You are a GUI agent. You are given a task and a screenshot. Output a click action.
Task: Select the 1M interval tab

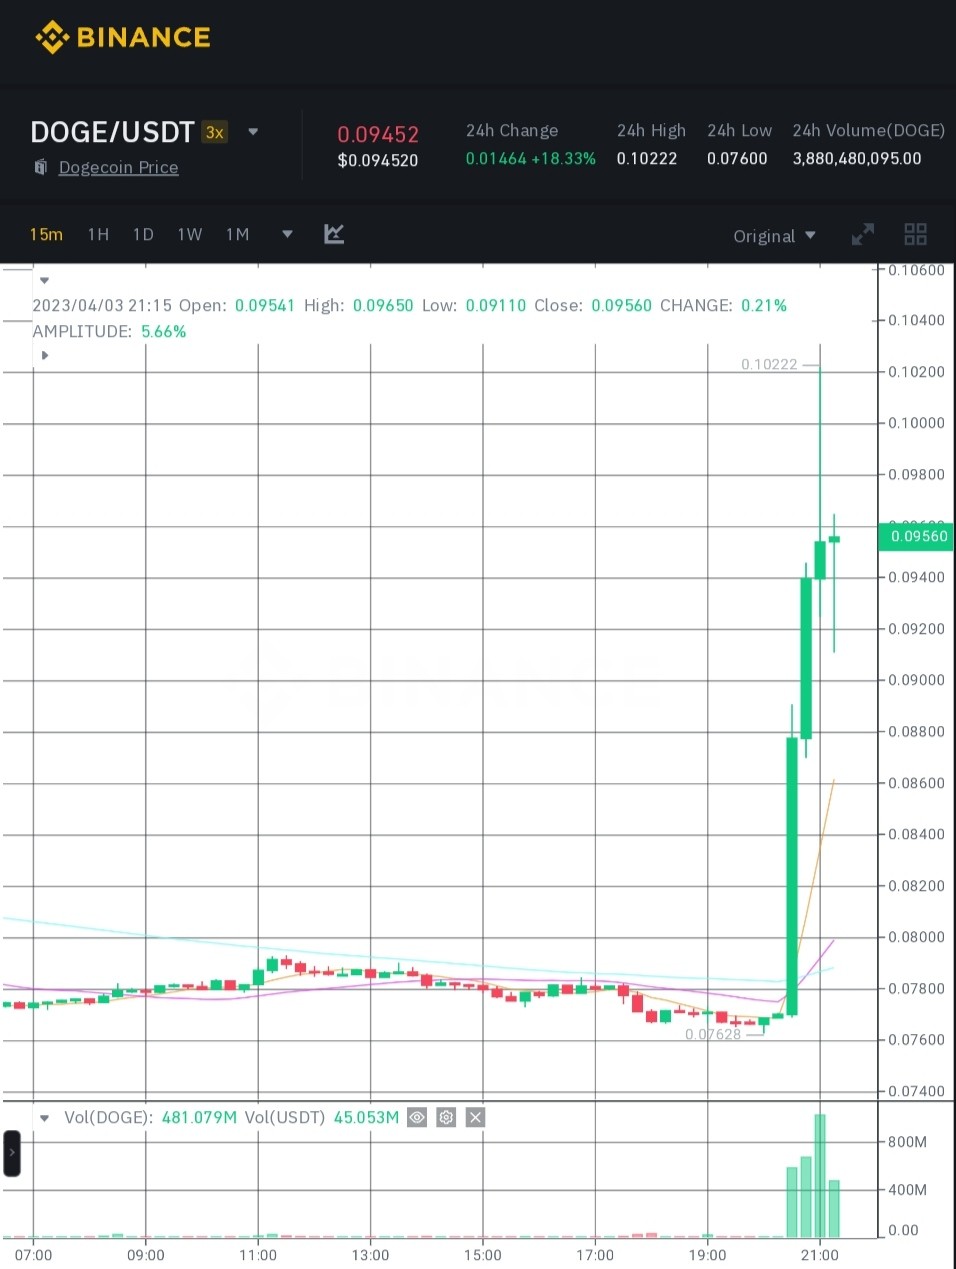[x=237, y=234]
